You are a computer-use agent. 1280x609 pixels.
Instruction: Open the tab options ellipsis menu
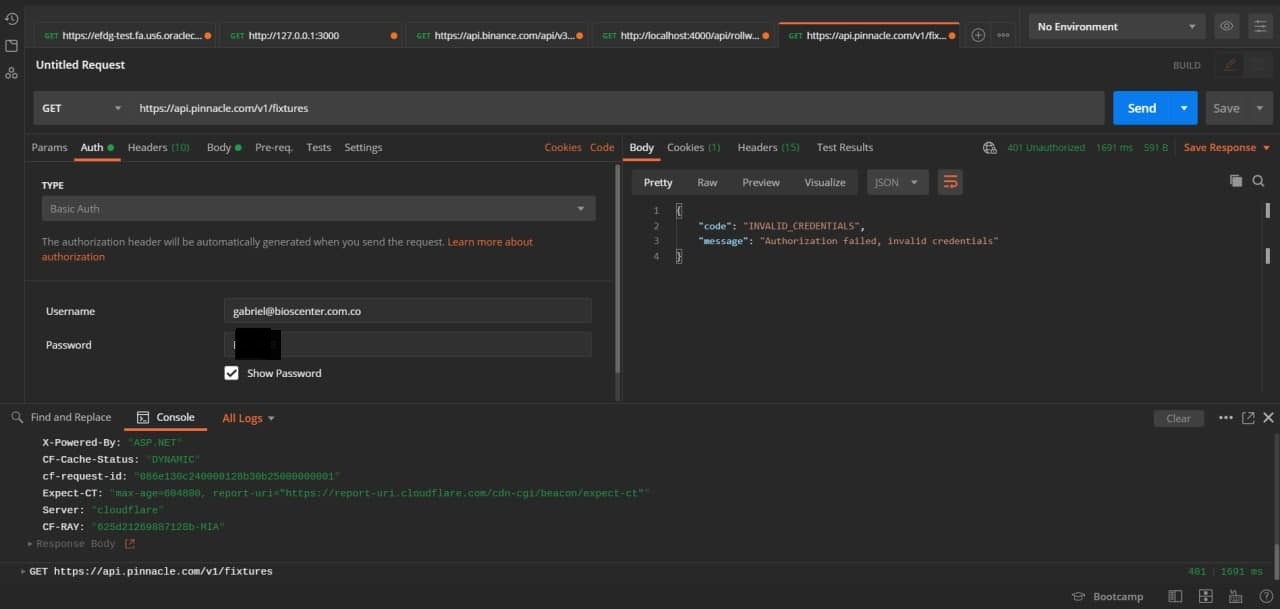[x=1003, y=35]
